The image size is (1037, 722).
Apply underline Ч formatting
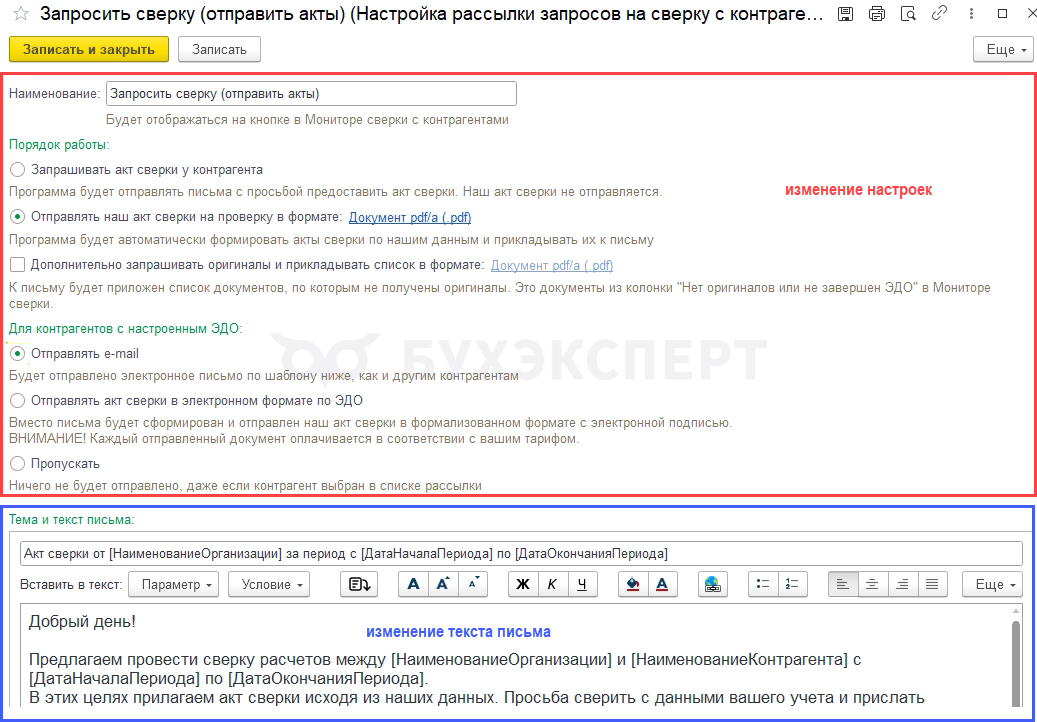(x=582, y=584)
